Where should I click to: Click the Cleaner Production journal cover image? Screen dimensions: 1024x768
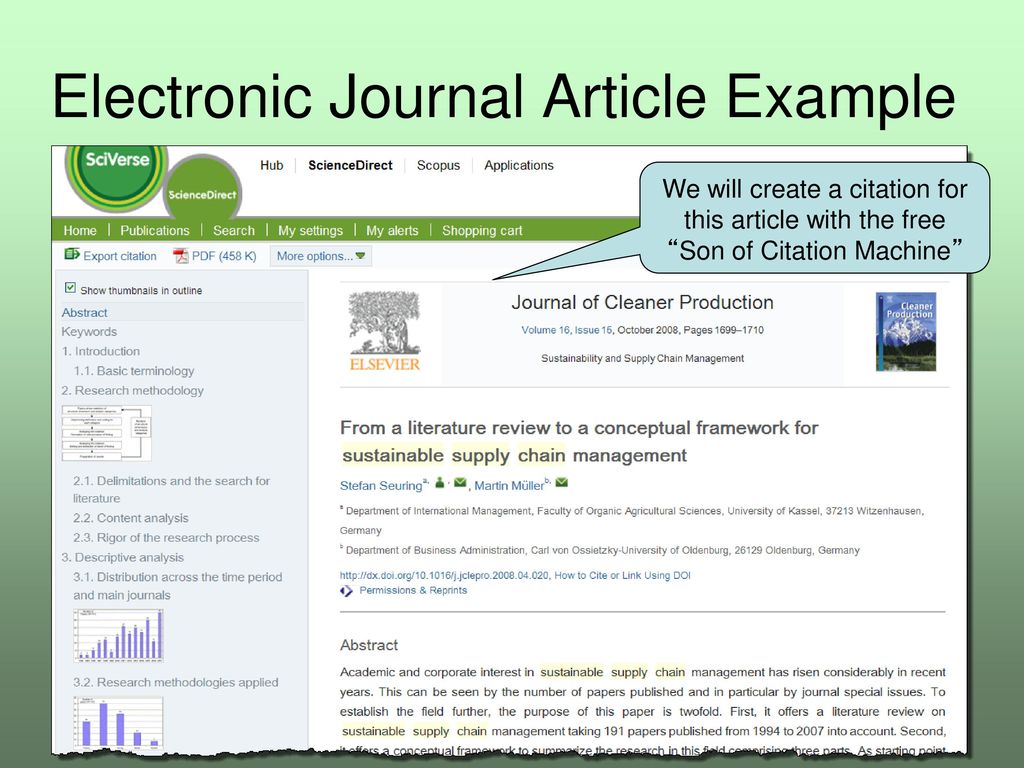(x=906, y=332)
